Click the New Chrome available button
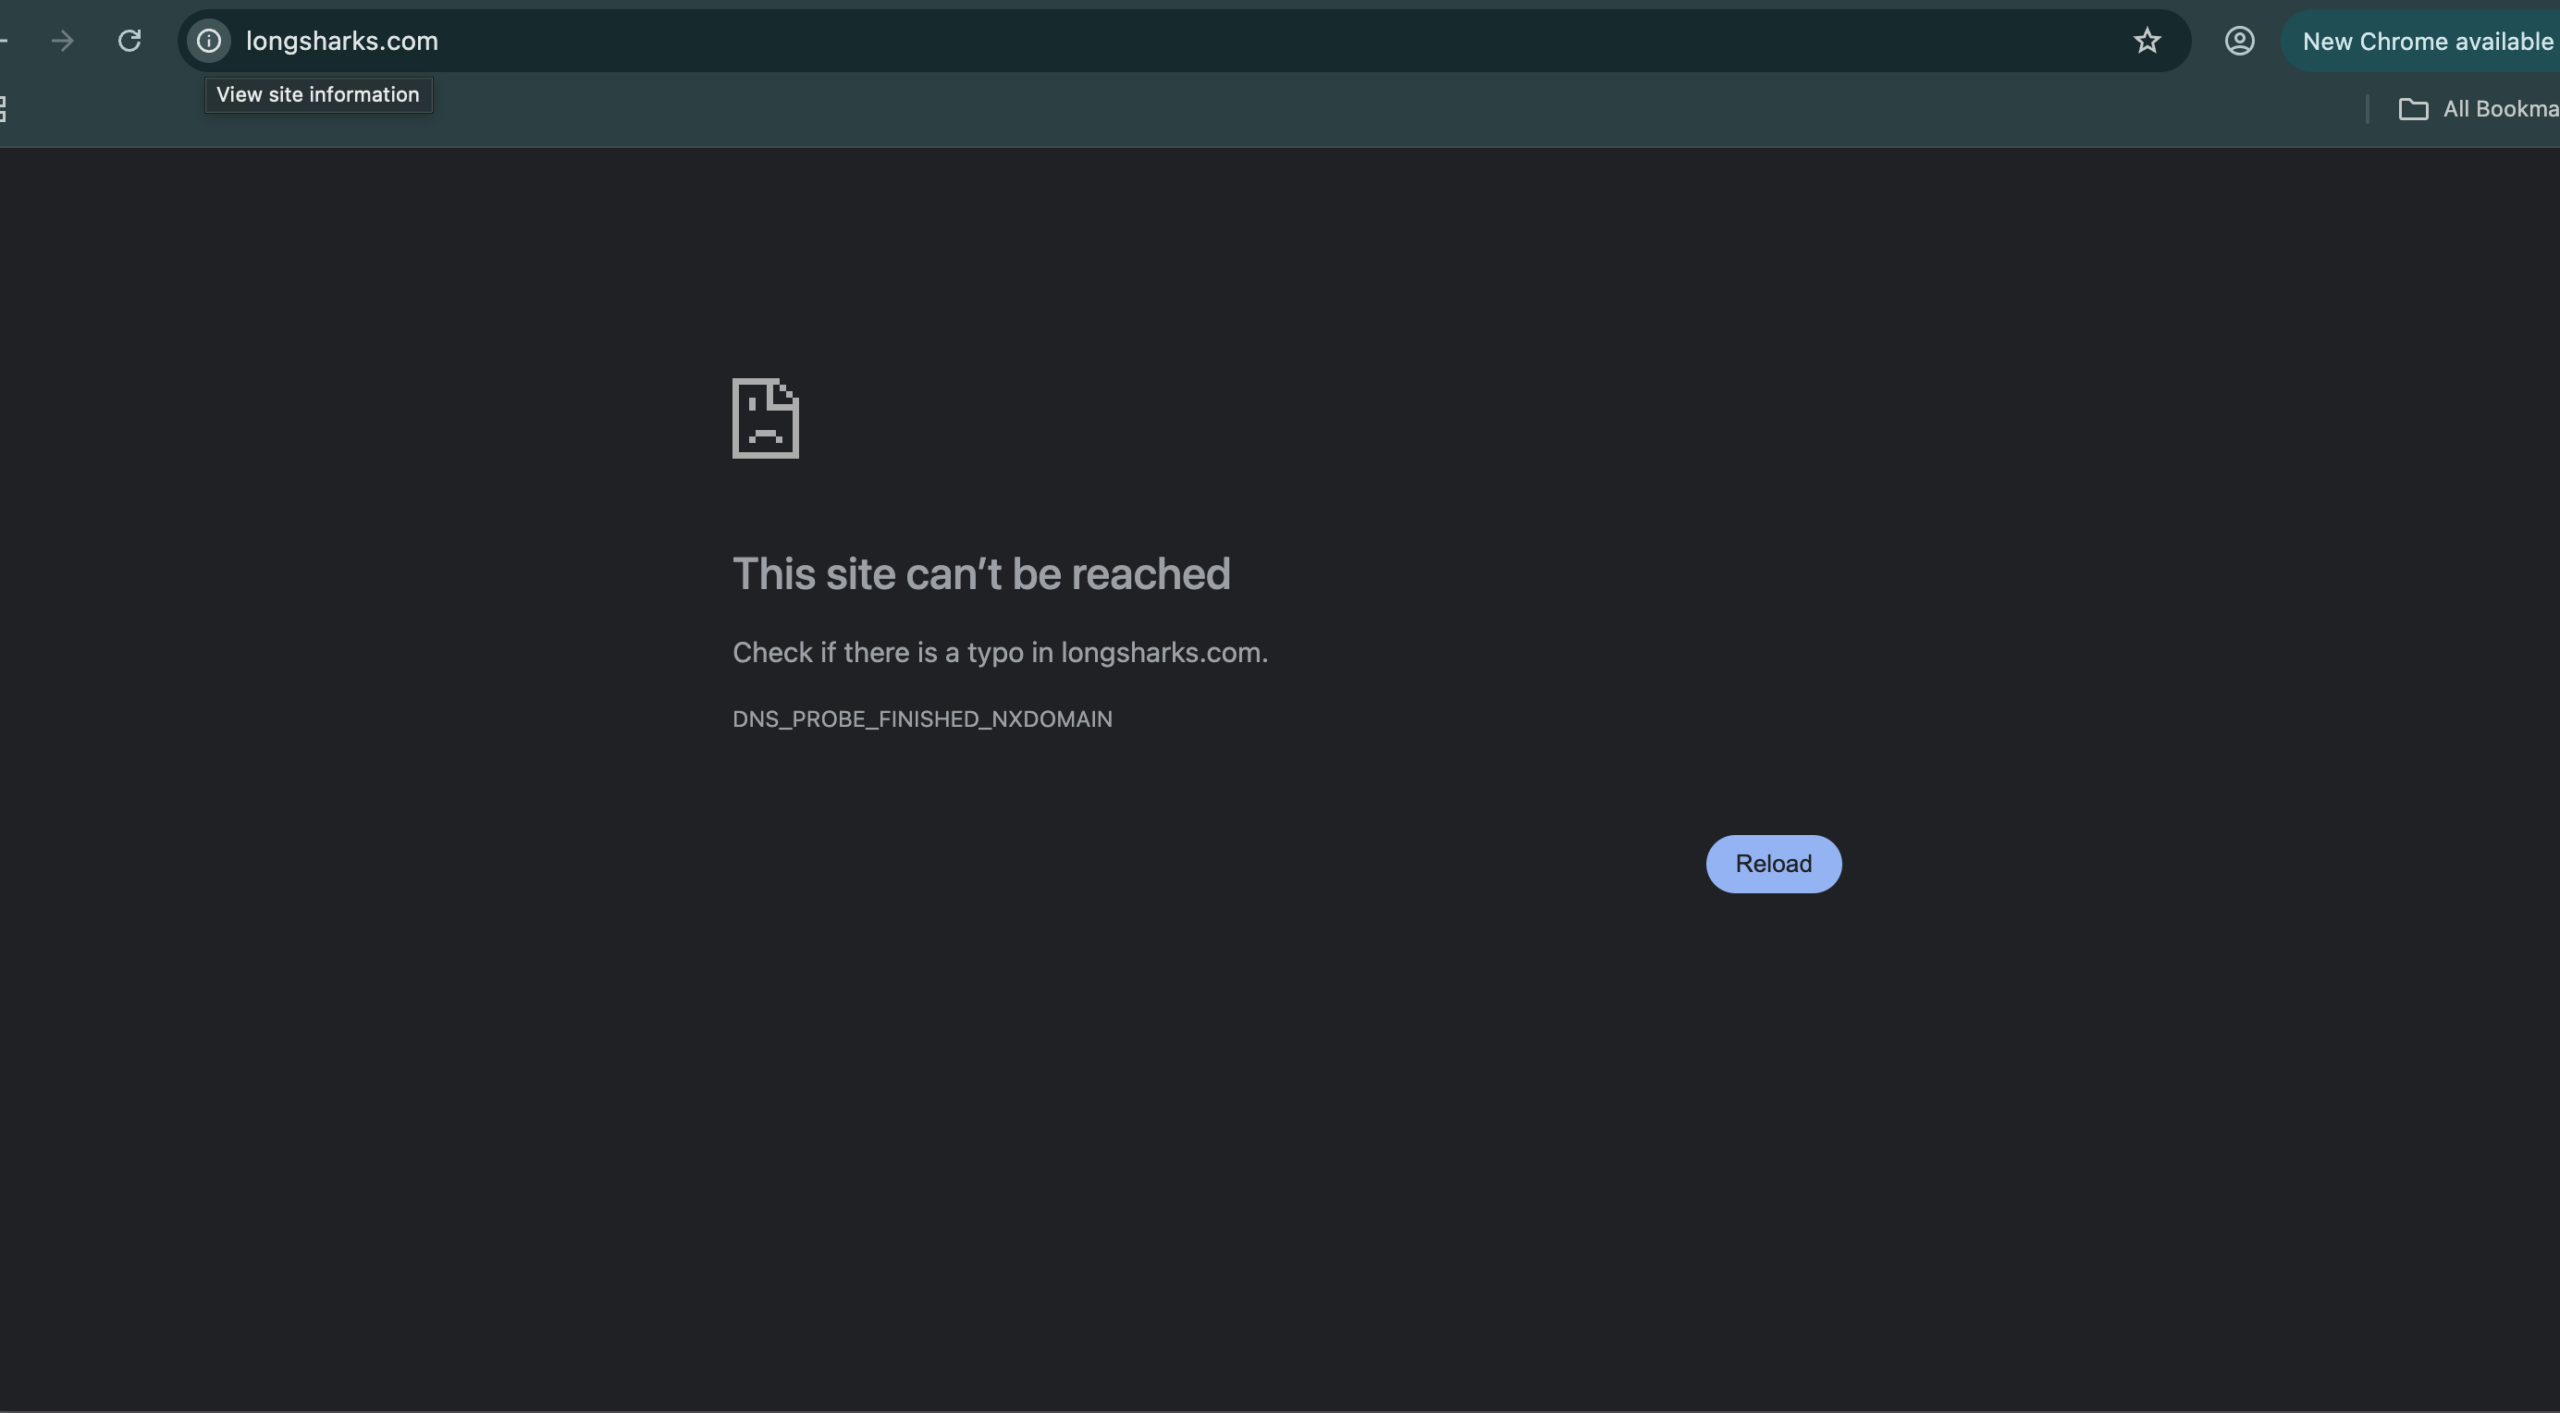2560x1413 pixels. (x=2427, y=41)
